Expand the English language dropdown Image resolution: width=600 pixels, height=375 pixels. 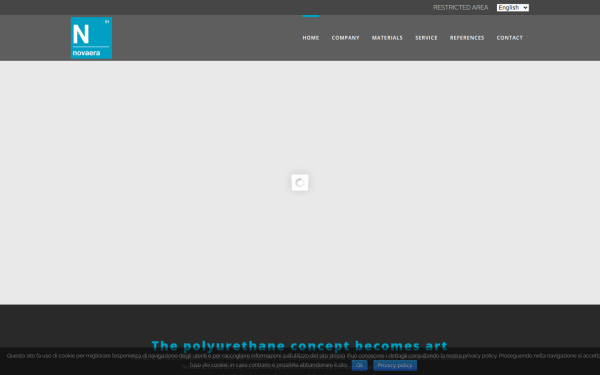513,8
